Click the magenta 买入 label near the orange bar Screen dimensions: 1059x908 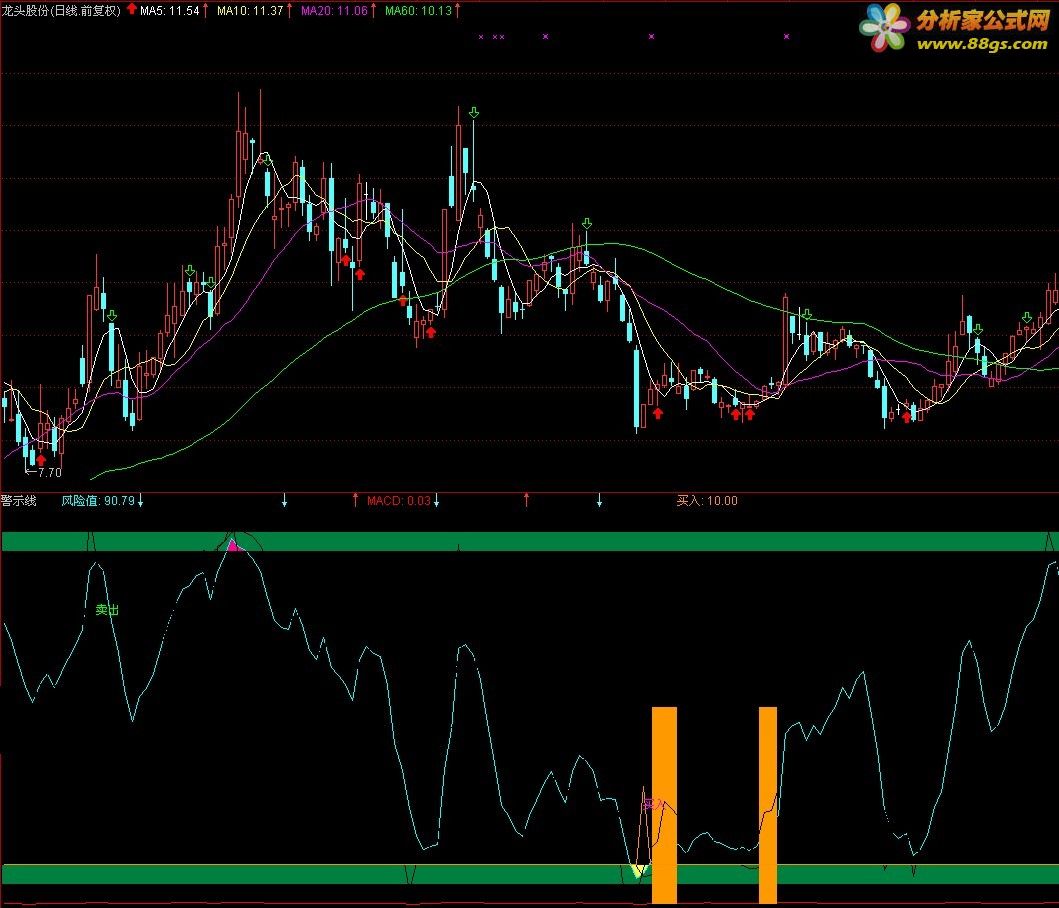(654, 804)
